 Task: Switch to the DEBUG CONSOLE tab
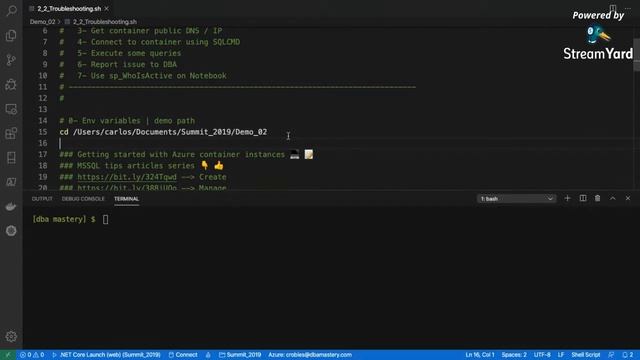pos(83,199)
